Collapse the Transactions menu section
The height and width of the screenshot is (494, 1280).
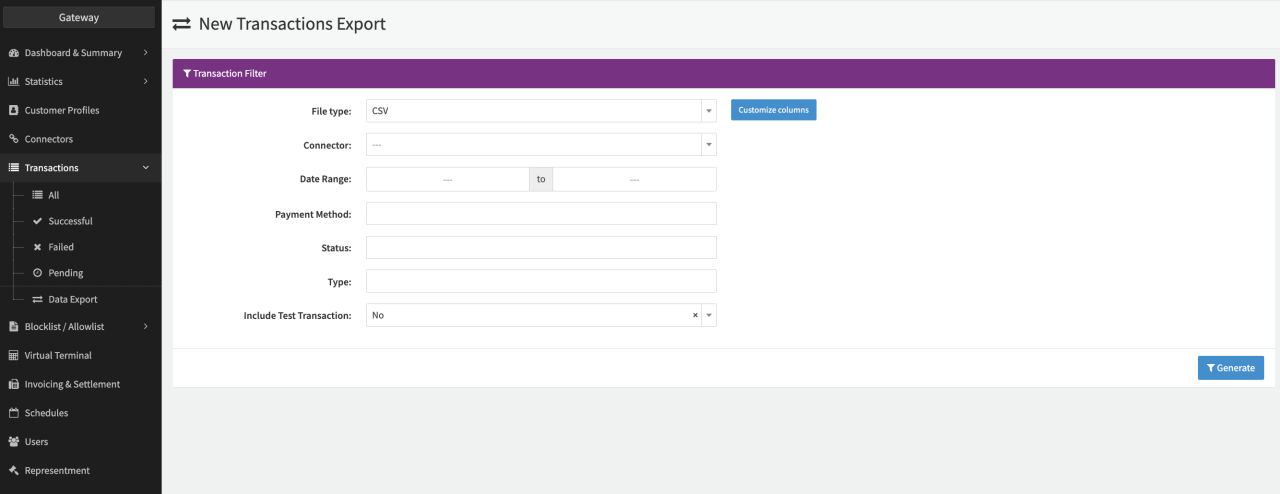pos(146,168)
